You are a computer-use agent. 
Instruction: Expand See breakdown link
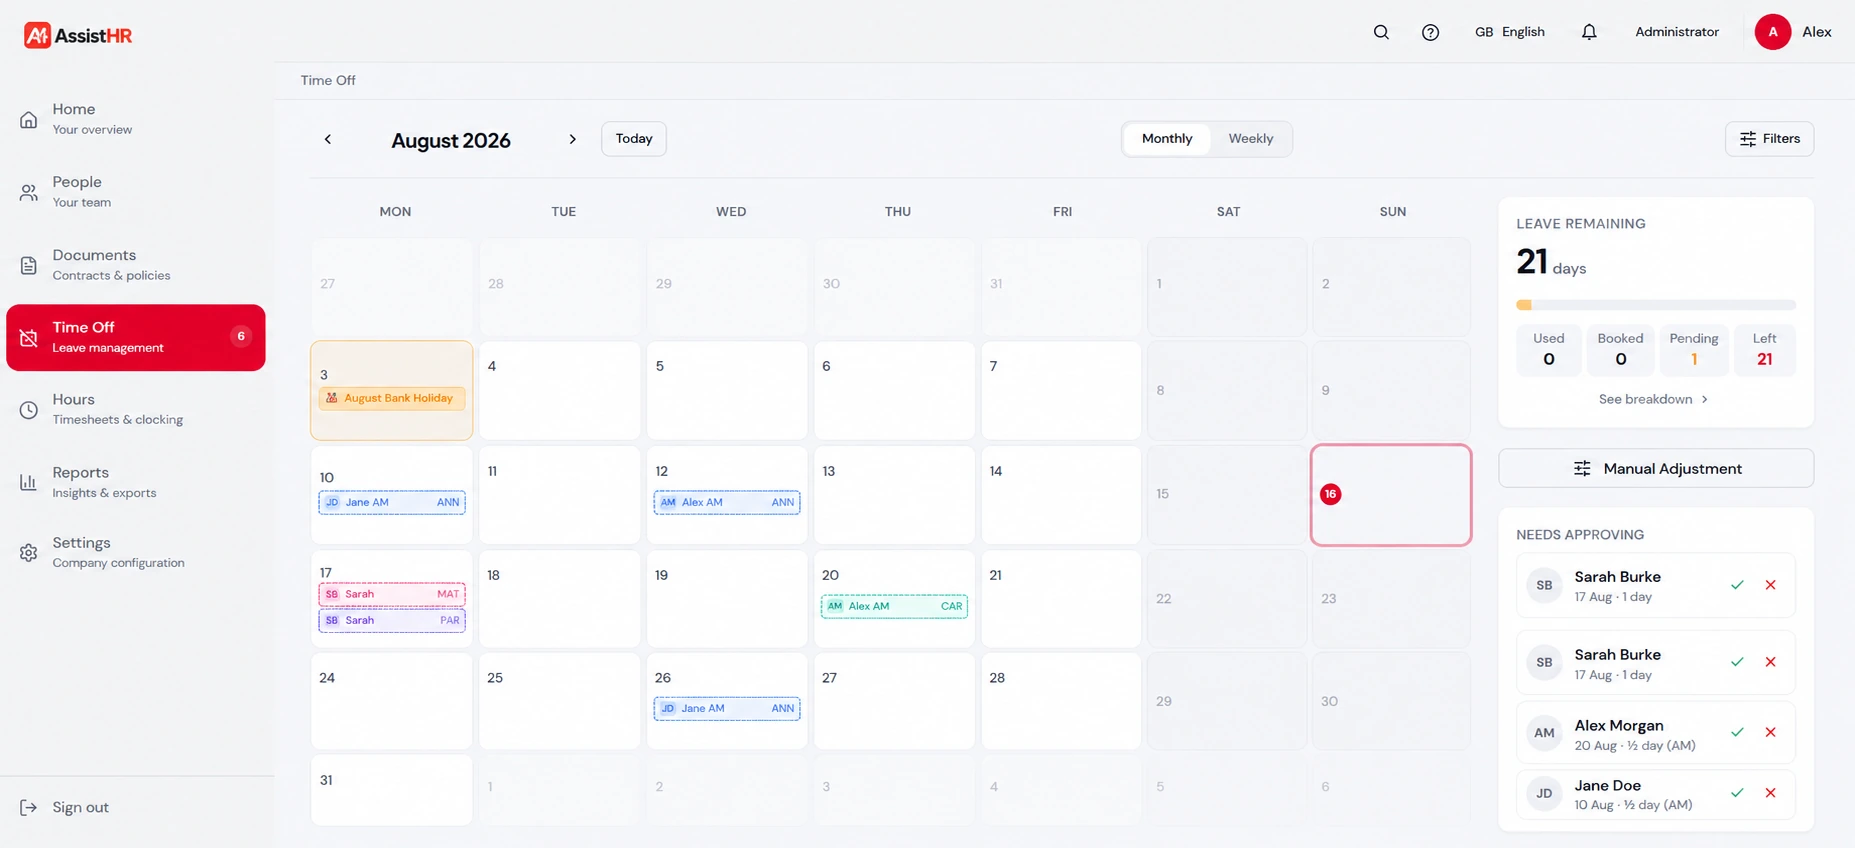(x=1654, y=399)
